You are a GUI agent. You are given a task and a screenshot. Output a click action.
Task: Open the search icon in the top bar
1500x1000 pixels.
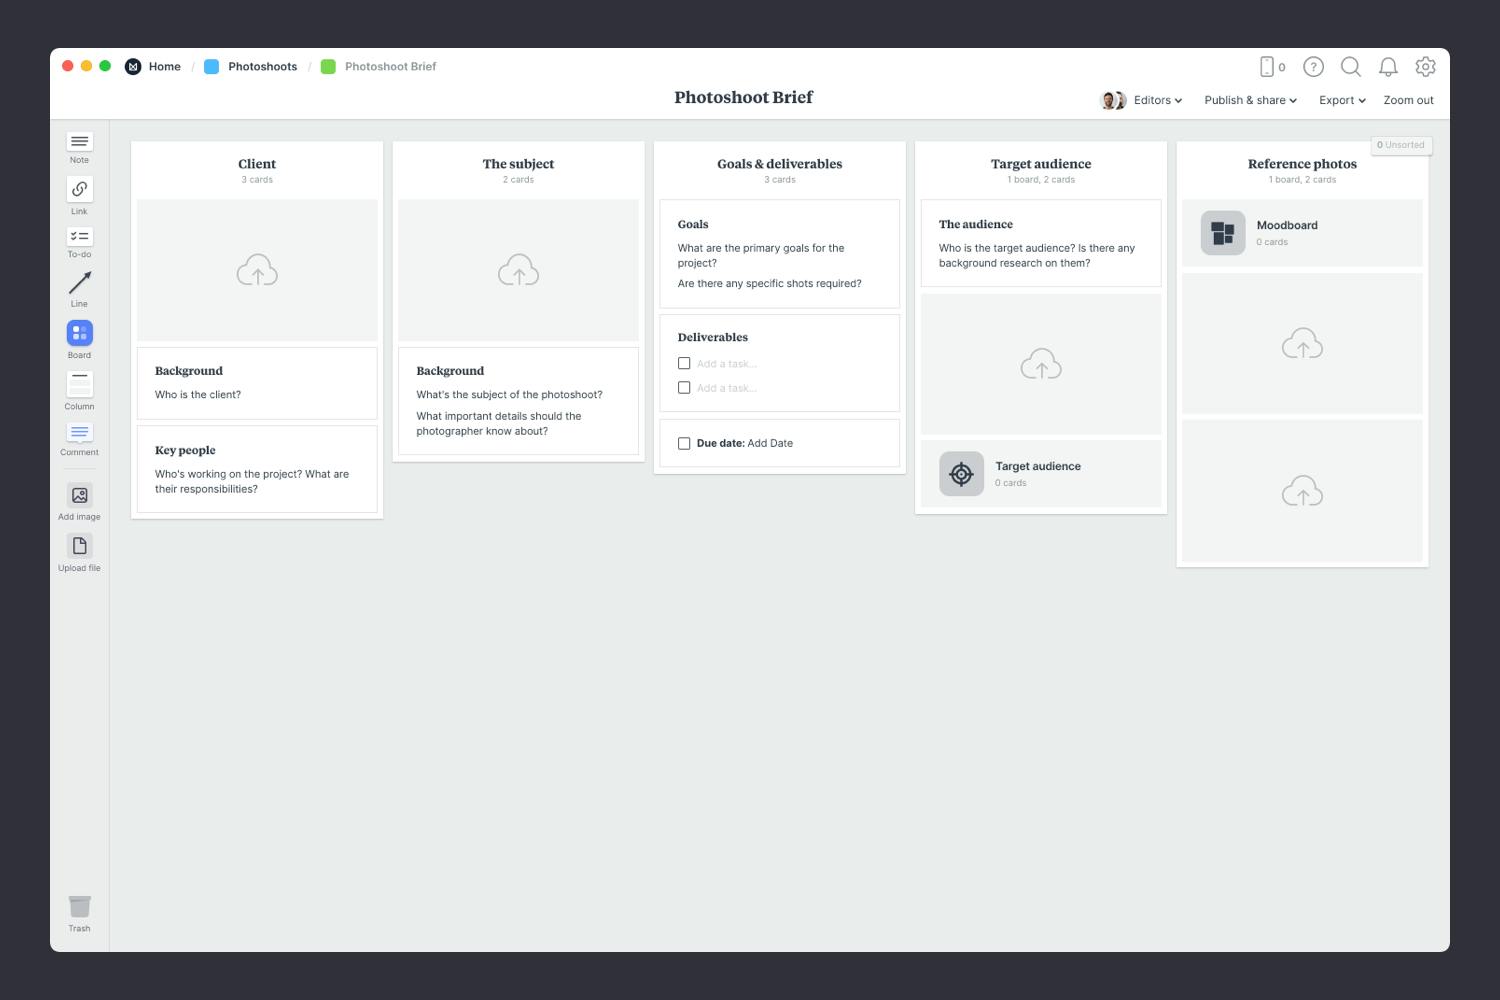click(1350, 67)
